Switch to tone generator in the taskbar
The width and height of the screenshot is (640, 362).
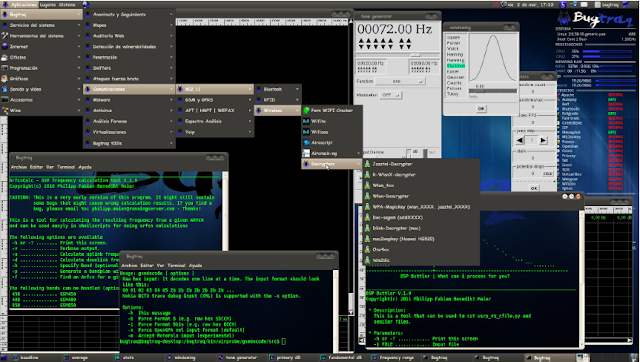pyautogui.click(x=241, y=358)
